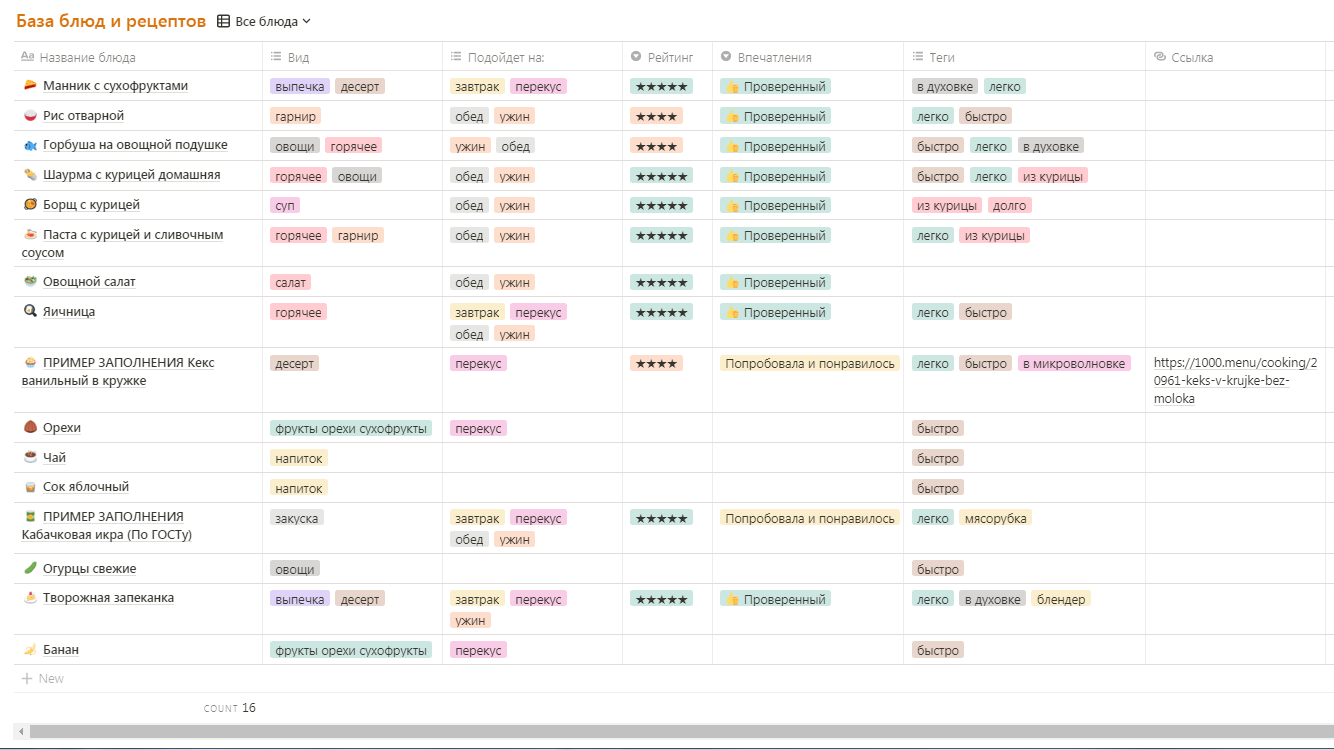Open the Вид column header menu
This screenshot has height=750, width=1334.
pos(352,57)
